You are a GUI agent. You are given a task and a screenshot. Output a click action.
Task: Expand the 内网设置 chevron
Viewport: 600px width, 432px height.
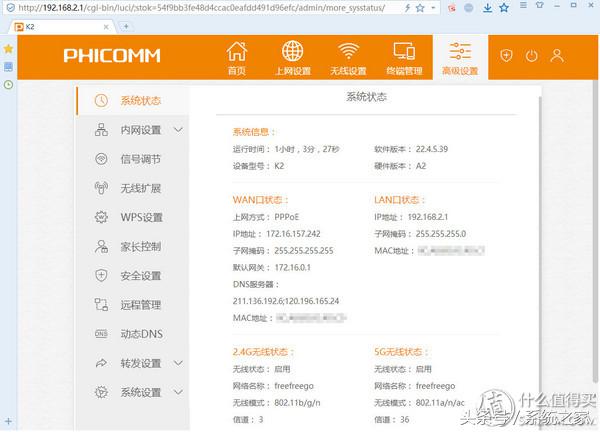[x=178, y=130]
